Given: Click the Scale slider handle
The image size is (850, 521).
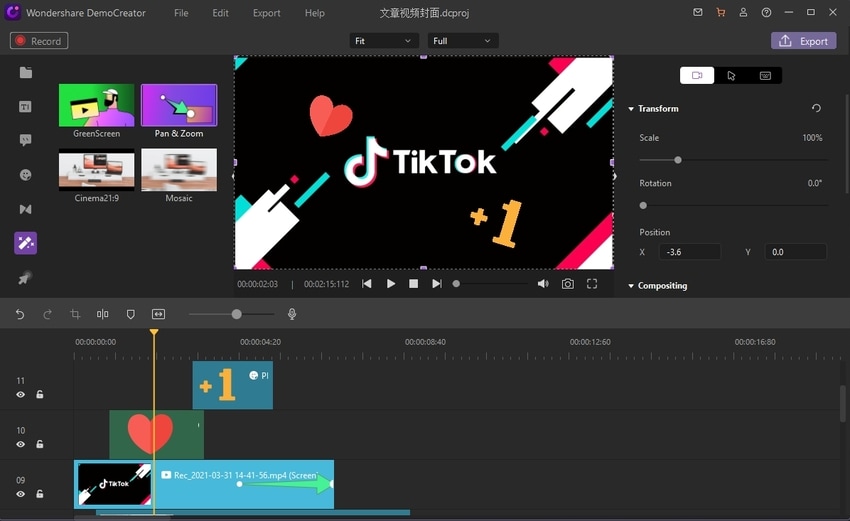Looking at the screenshot, I should point(678,160).
